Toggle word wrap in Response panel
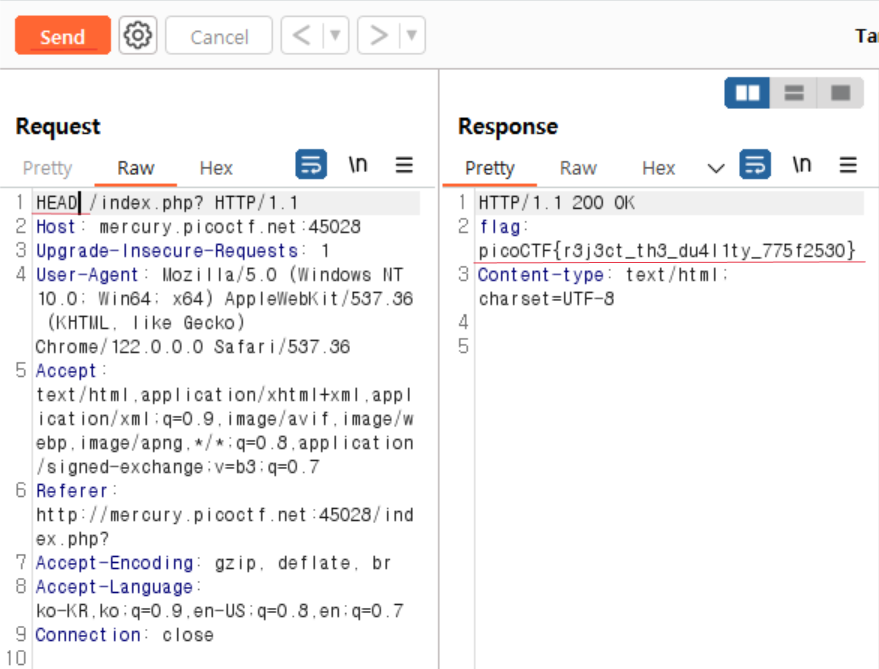The image size is (879, 669). click(x=755, y=164)
